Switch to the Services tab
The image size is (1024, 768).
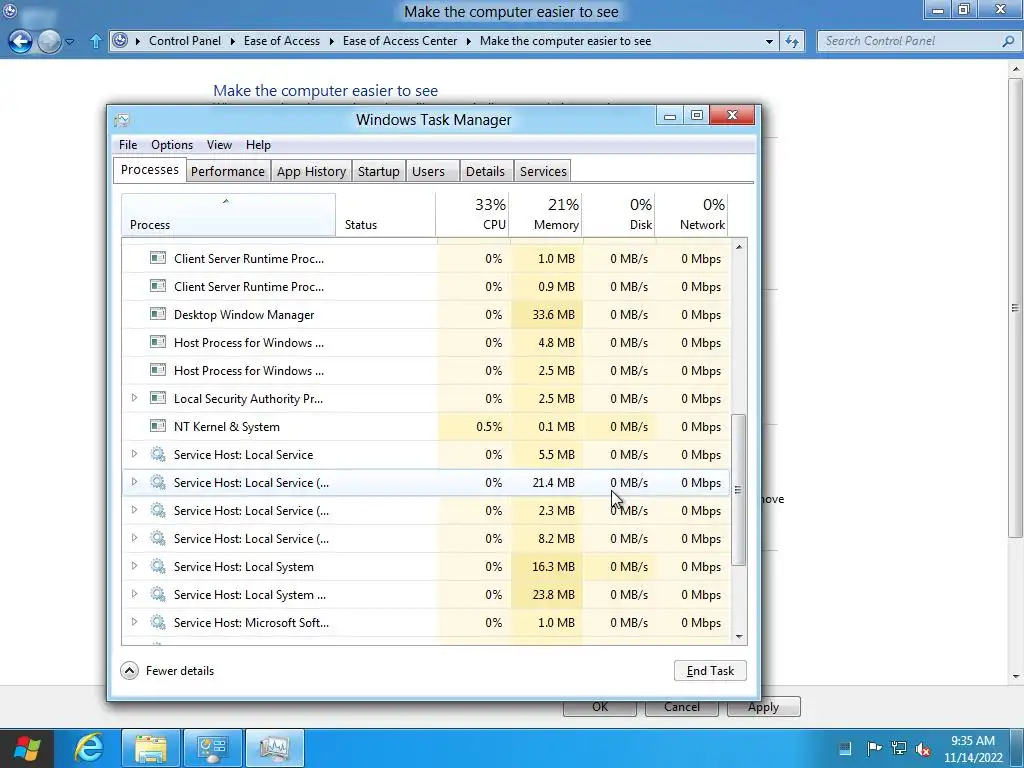click(543, 171)
